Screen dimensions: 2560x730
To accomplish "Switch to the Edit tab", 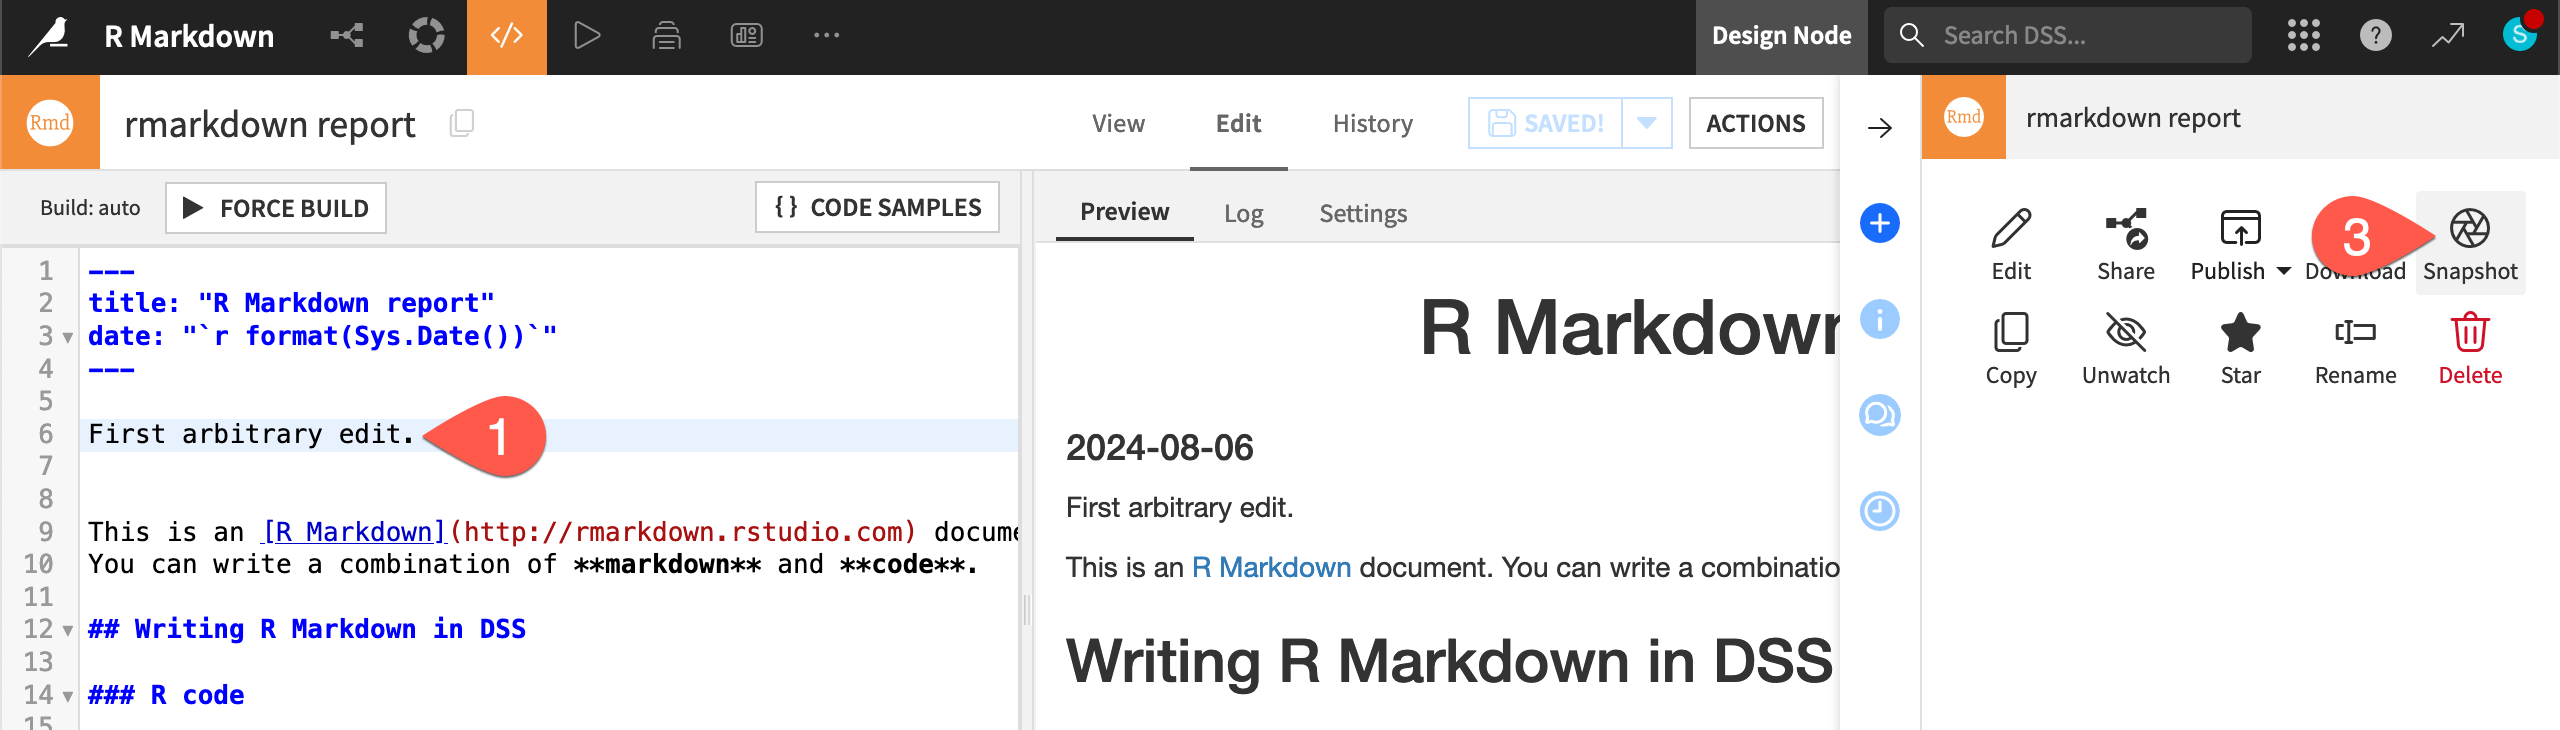I will tap(1238, 123).
